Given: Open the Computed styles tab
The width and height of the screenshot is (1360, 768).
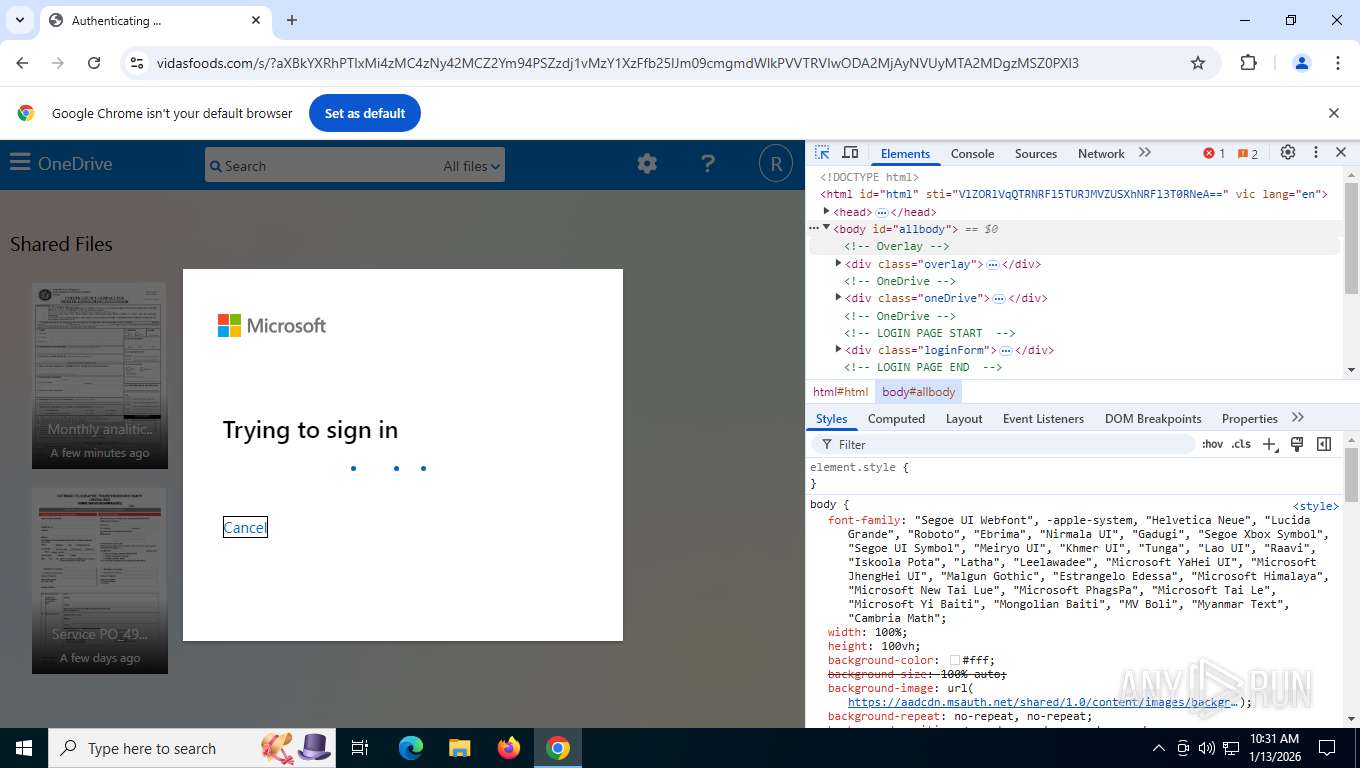Looking at the screenshot, I should (x=896, y=418).
